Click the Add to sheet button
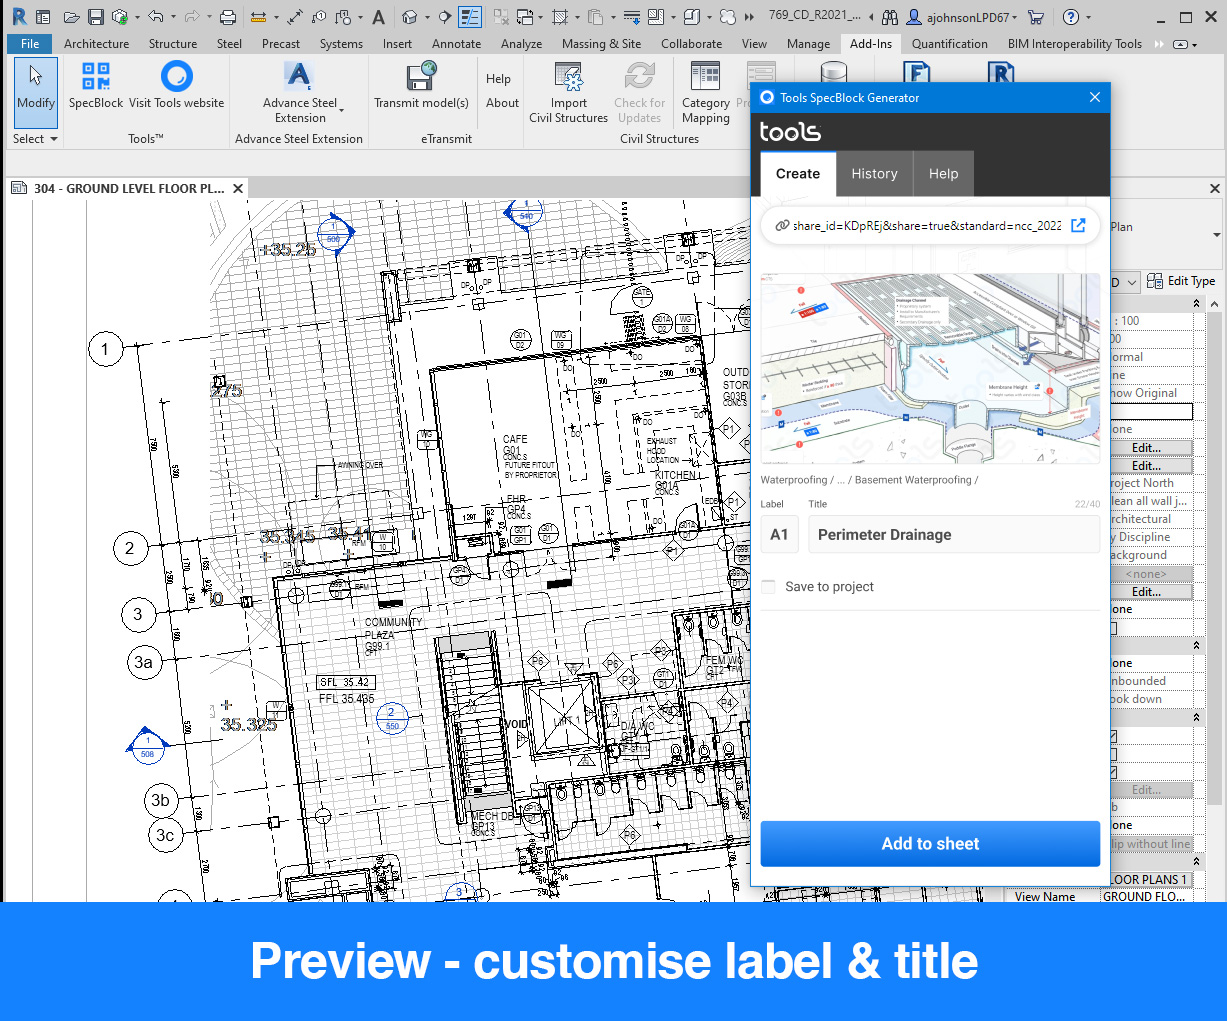1227x1021 pixels. tap(930, 844)
